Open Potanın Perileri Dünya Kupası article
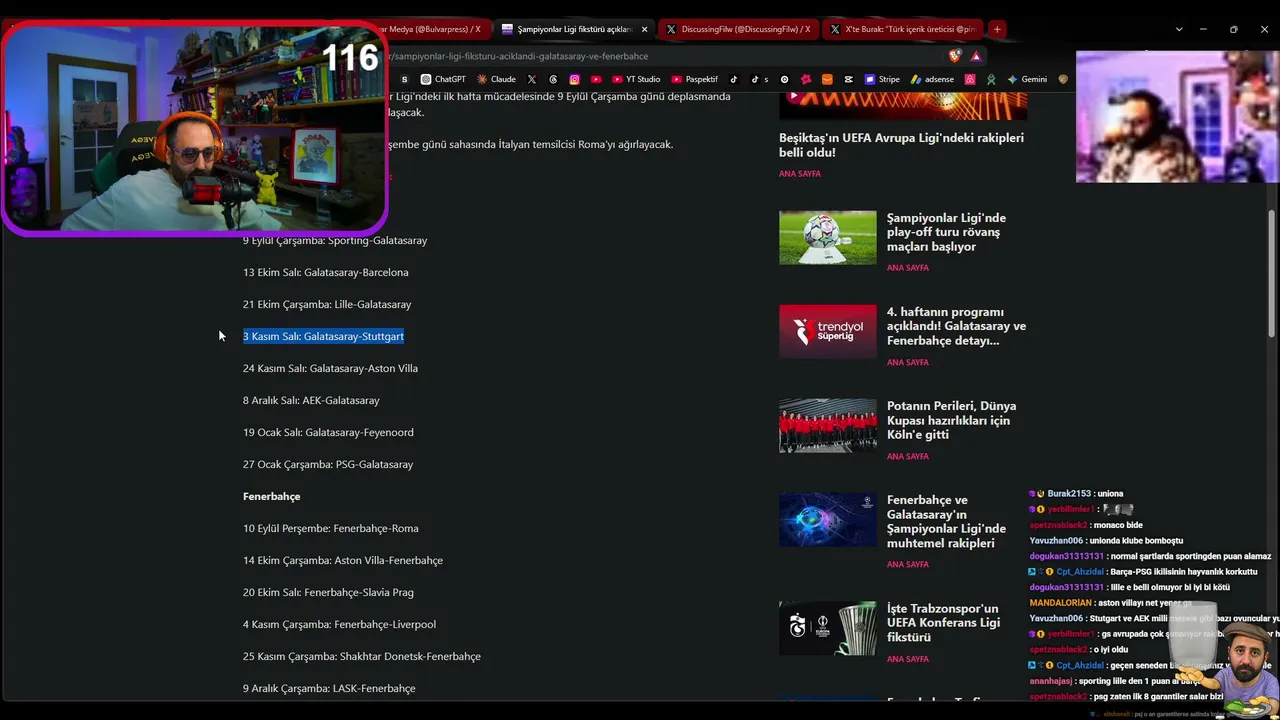 coord(951,420)
